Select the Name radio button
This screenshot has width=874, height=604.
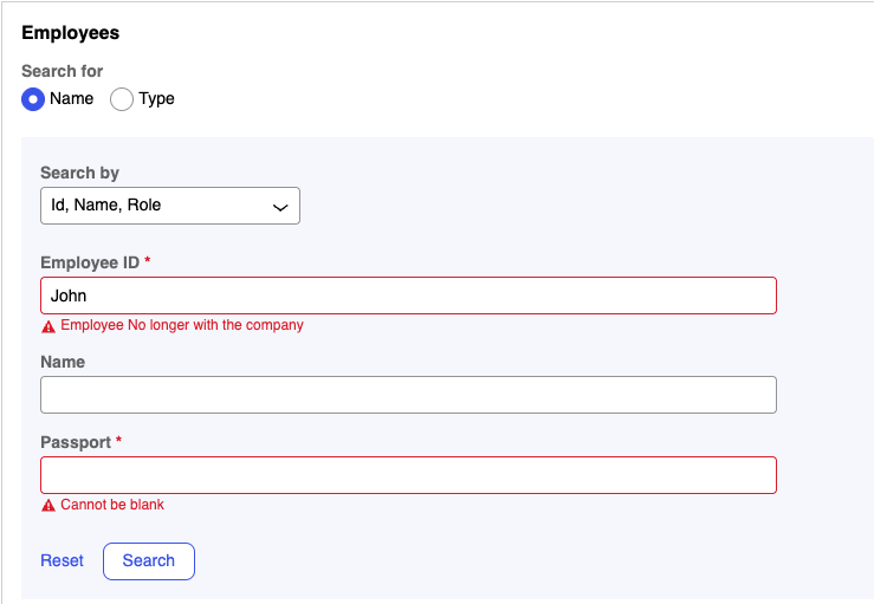coord(33,99)
